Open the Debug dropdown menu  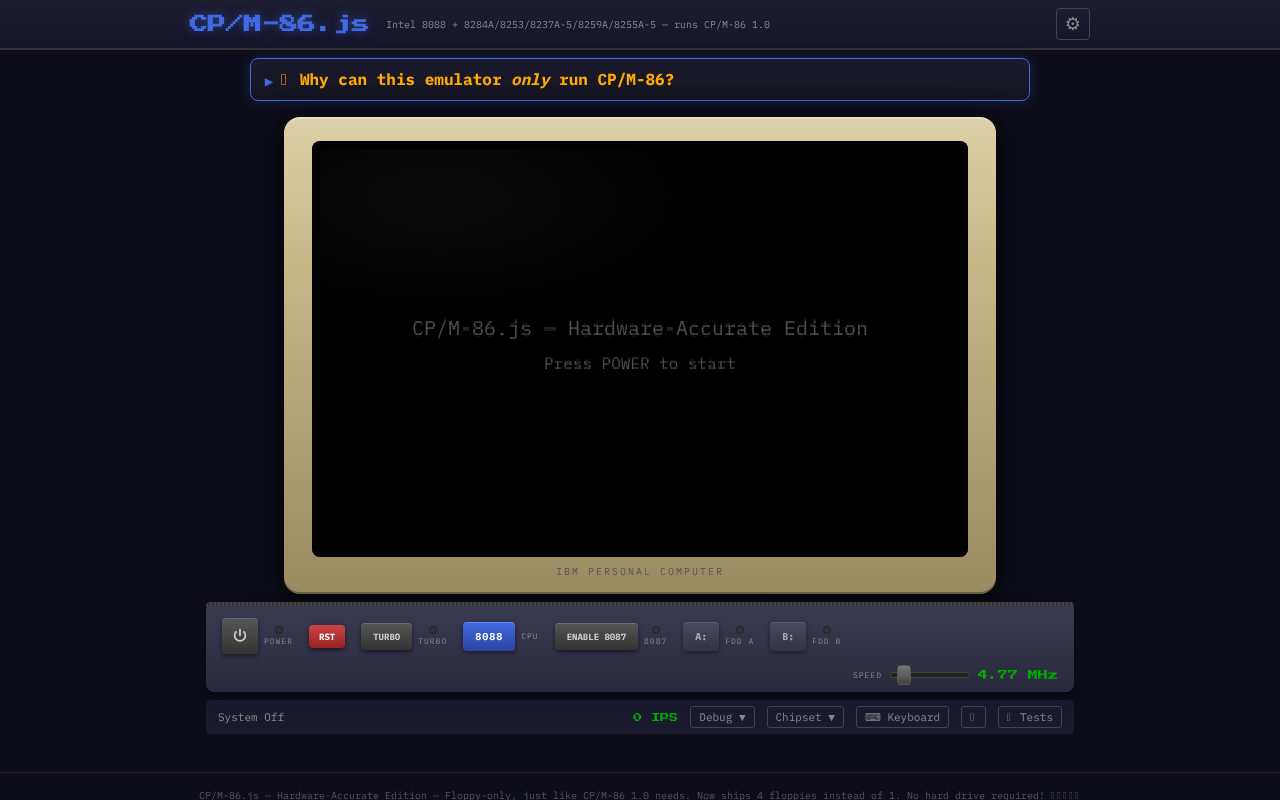click(x=722, y=717)
